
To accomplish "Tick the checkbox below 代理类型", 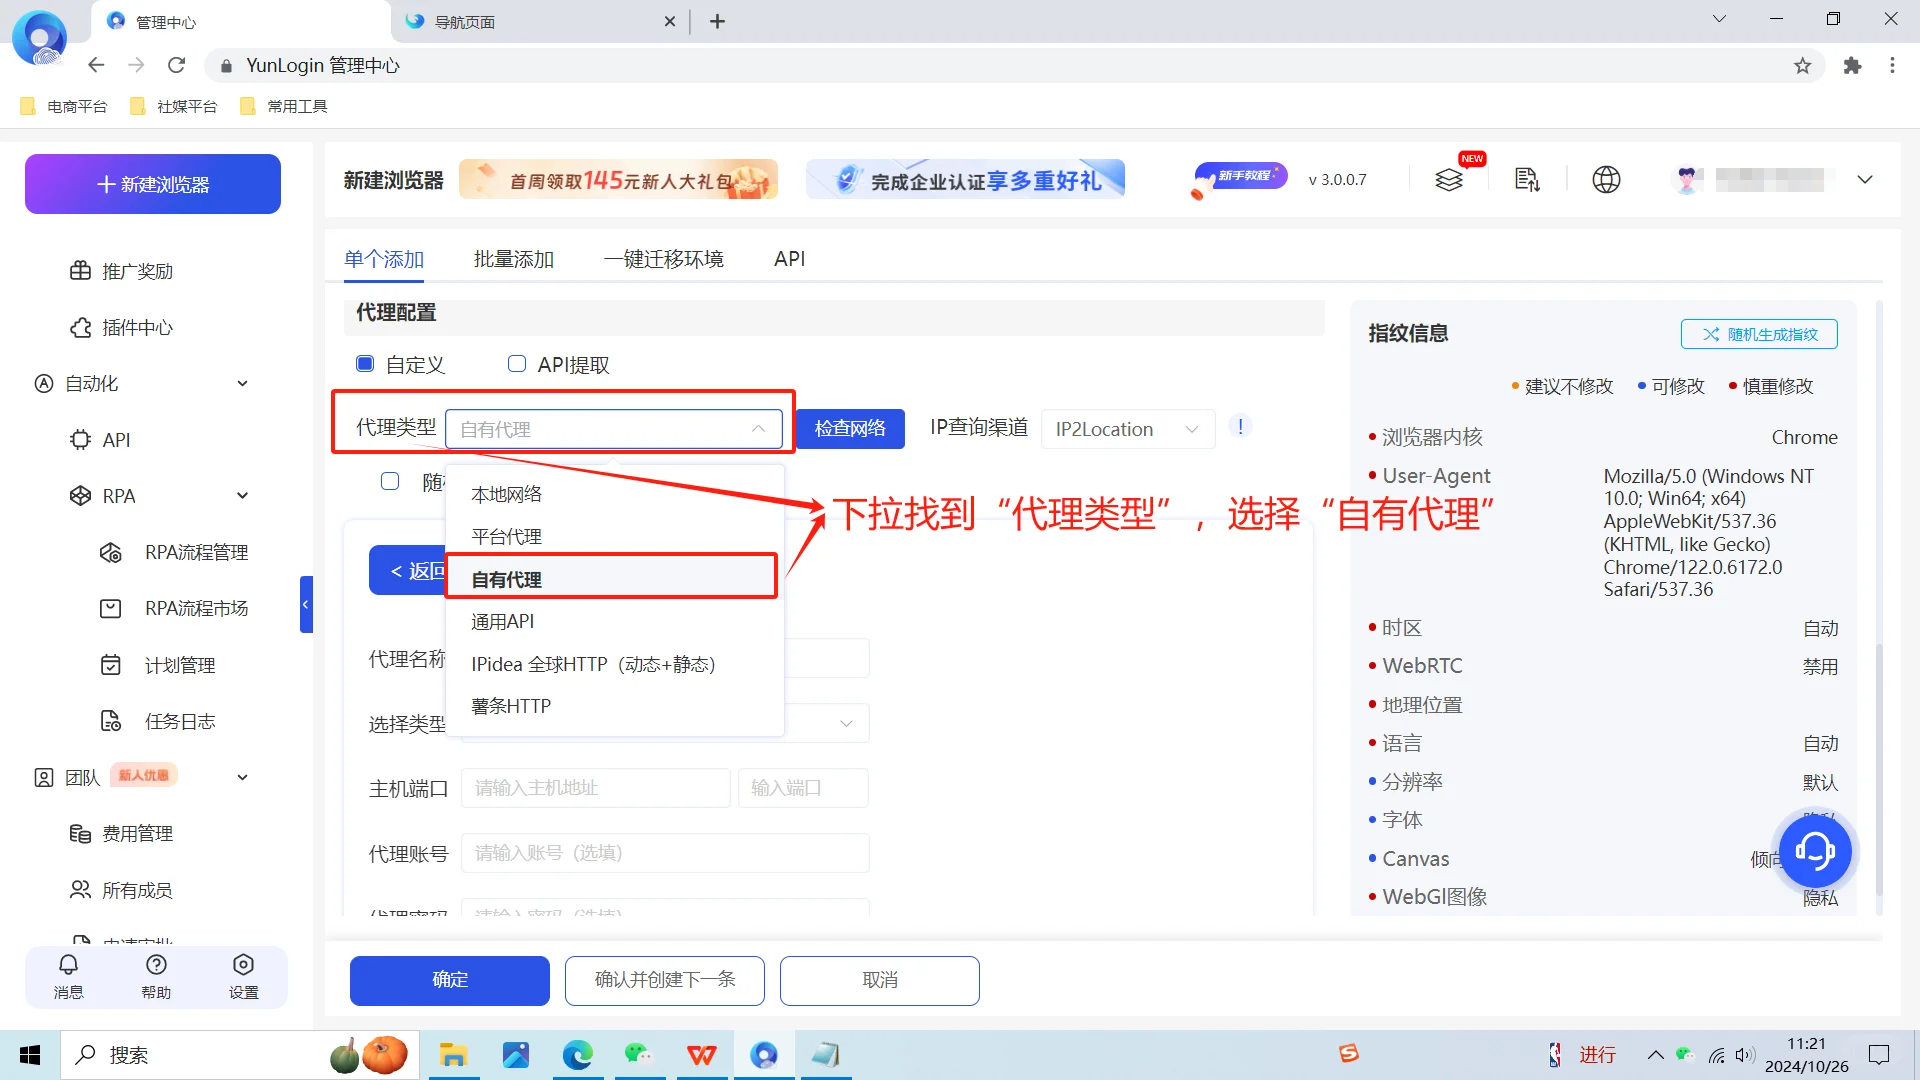I will tap(390, 481).
